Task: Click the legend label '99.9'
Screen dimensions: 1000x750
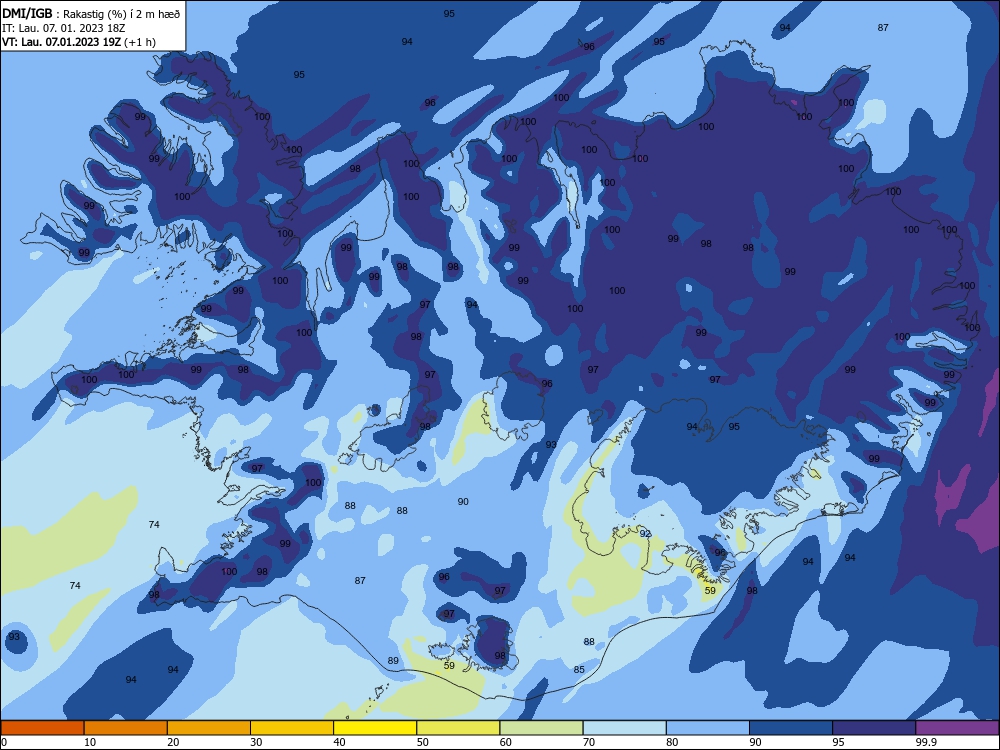Action: point(925,742)
